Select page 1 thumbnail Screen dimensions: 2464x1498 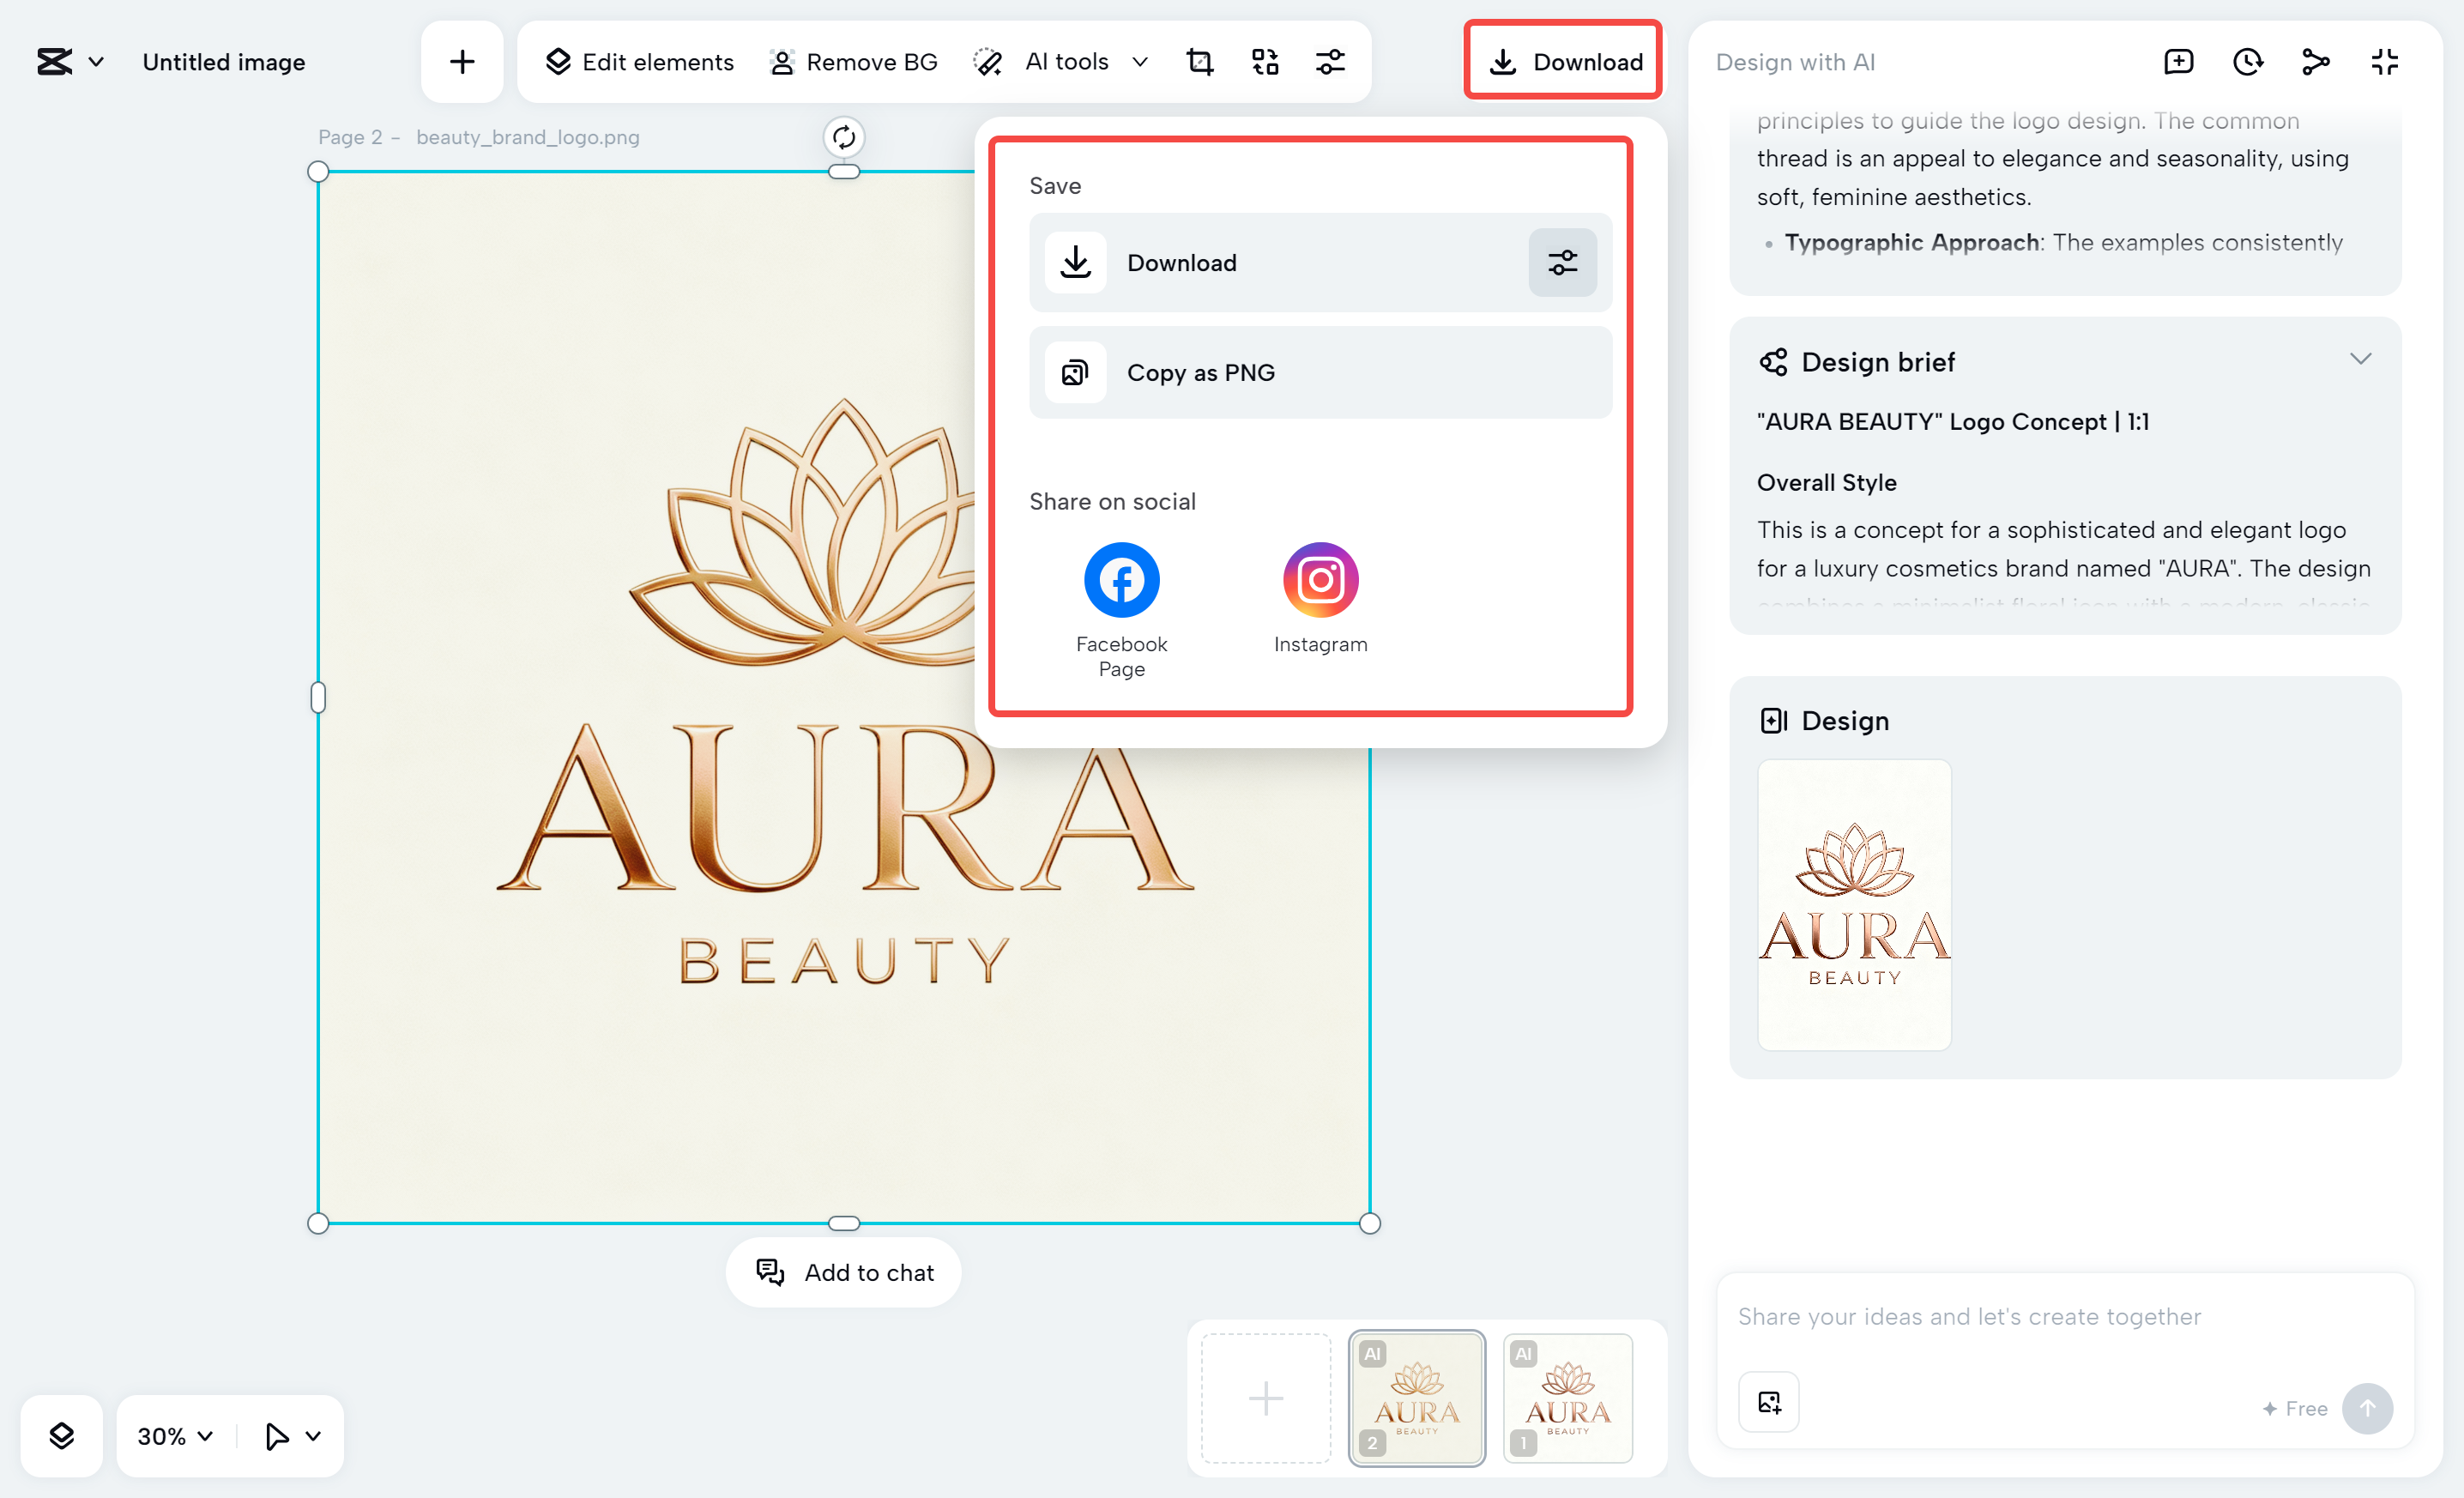(1567, 1397)
